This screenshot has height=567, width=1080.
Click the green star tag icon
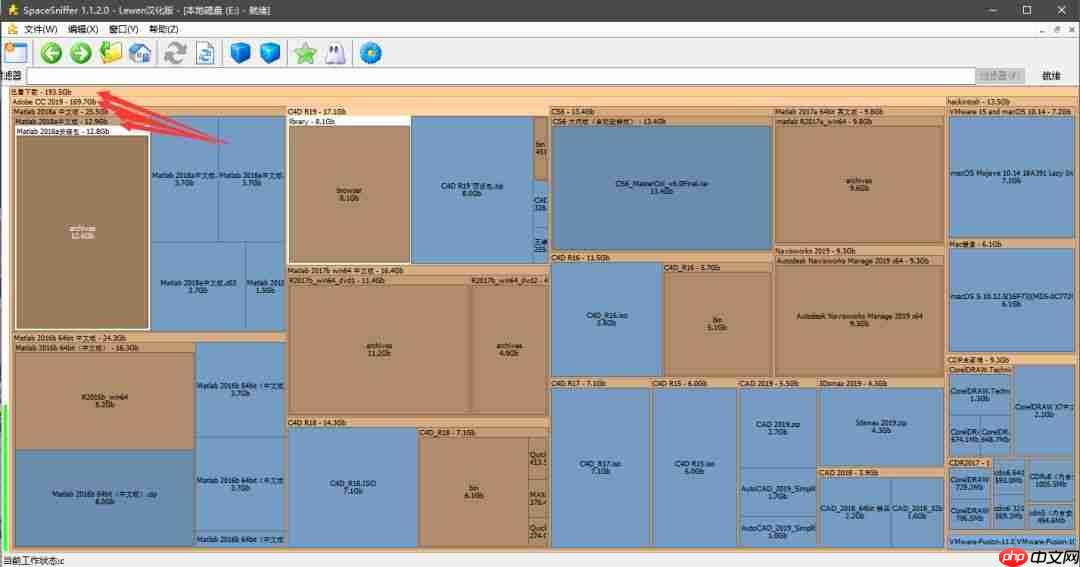pos(305,53)
